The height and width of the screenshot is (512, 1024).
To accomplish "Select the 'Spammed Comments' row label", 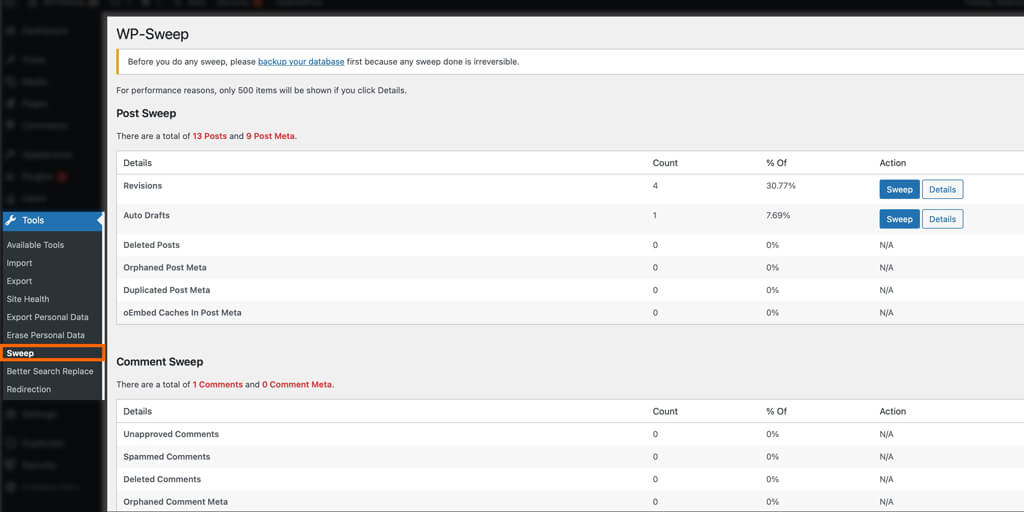I will point(167,456).
